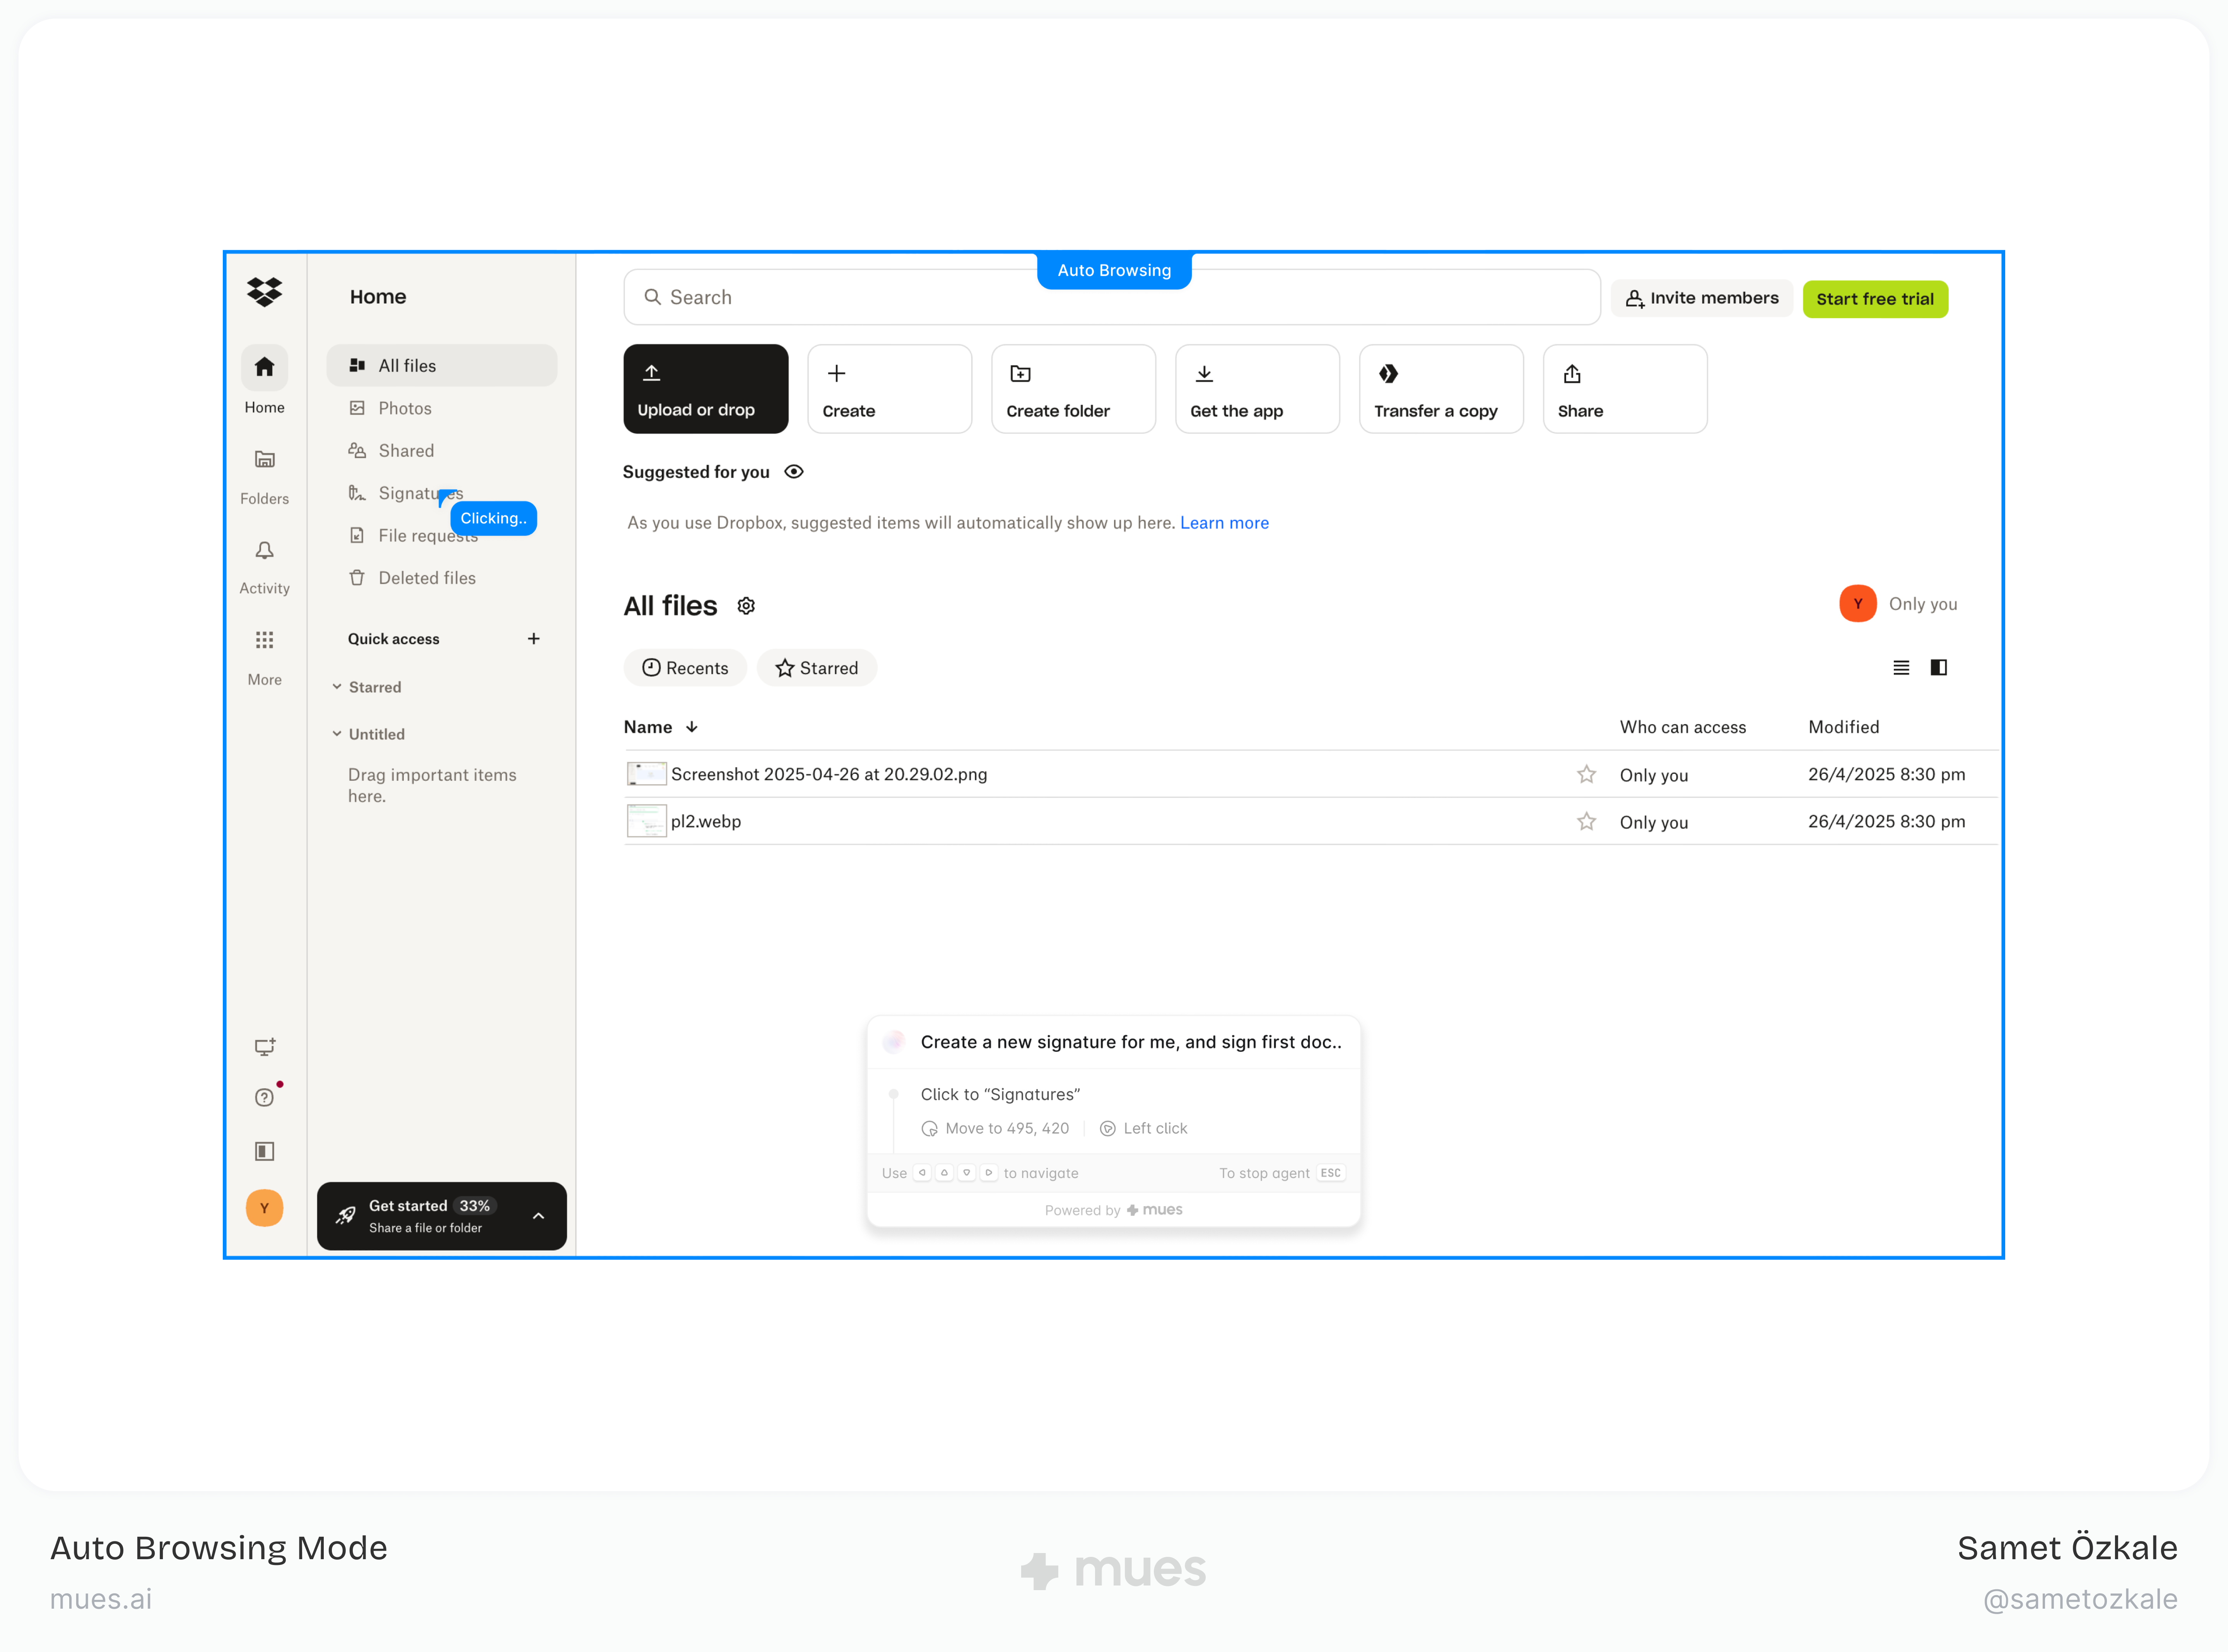Viewport: 2228px width, 1652px height.
Task: Collapse the Starred section
Action: point(337,687)
